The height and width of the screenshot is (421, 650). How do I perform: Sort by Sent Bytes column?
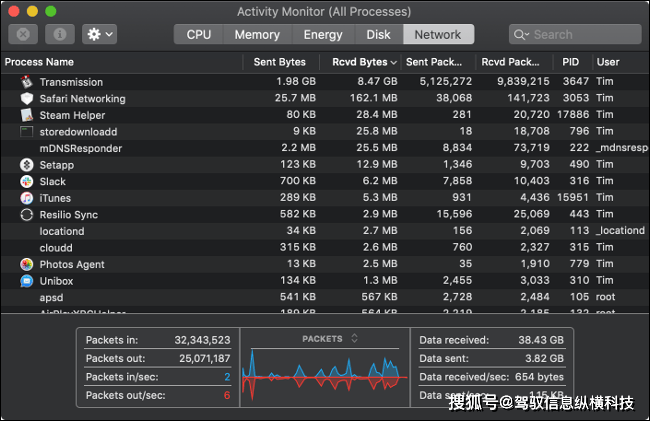[x=281, y=62]
